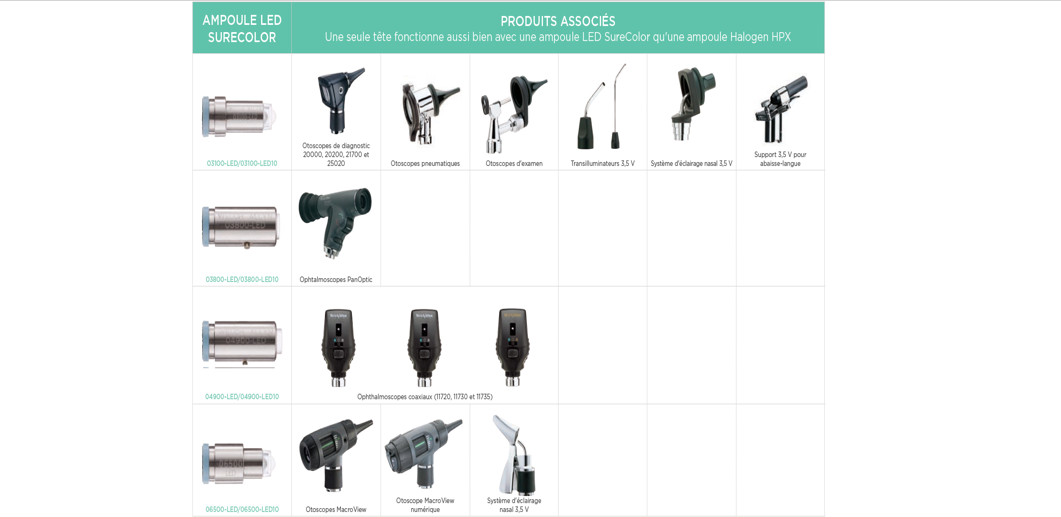Select the third coaxial ophthalmoscope image
Viewport: 1061px width, 519px height.
512,347
